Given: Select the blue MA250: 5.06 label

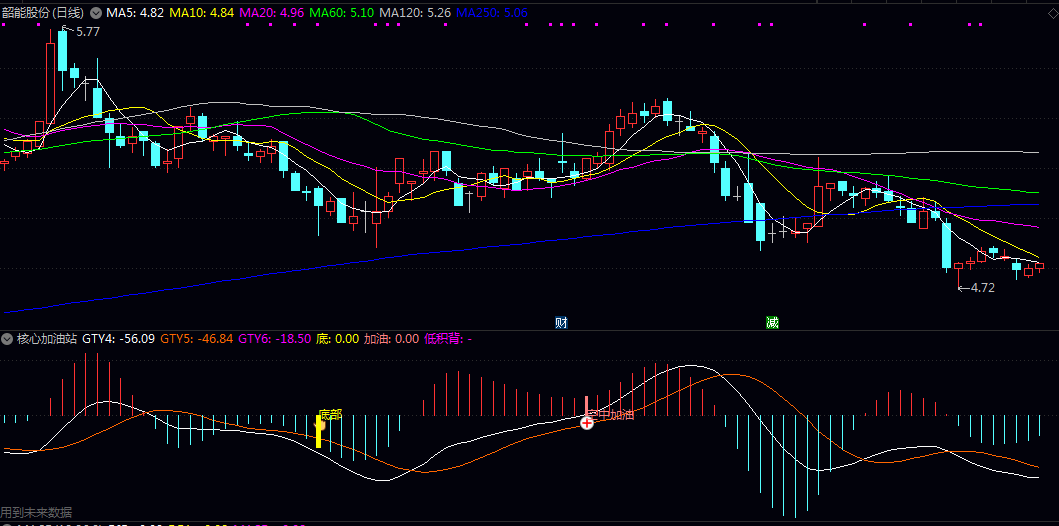Looking at the screenshot, I should (x=492, y=13).
